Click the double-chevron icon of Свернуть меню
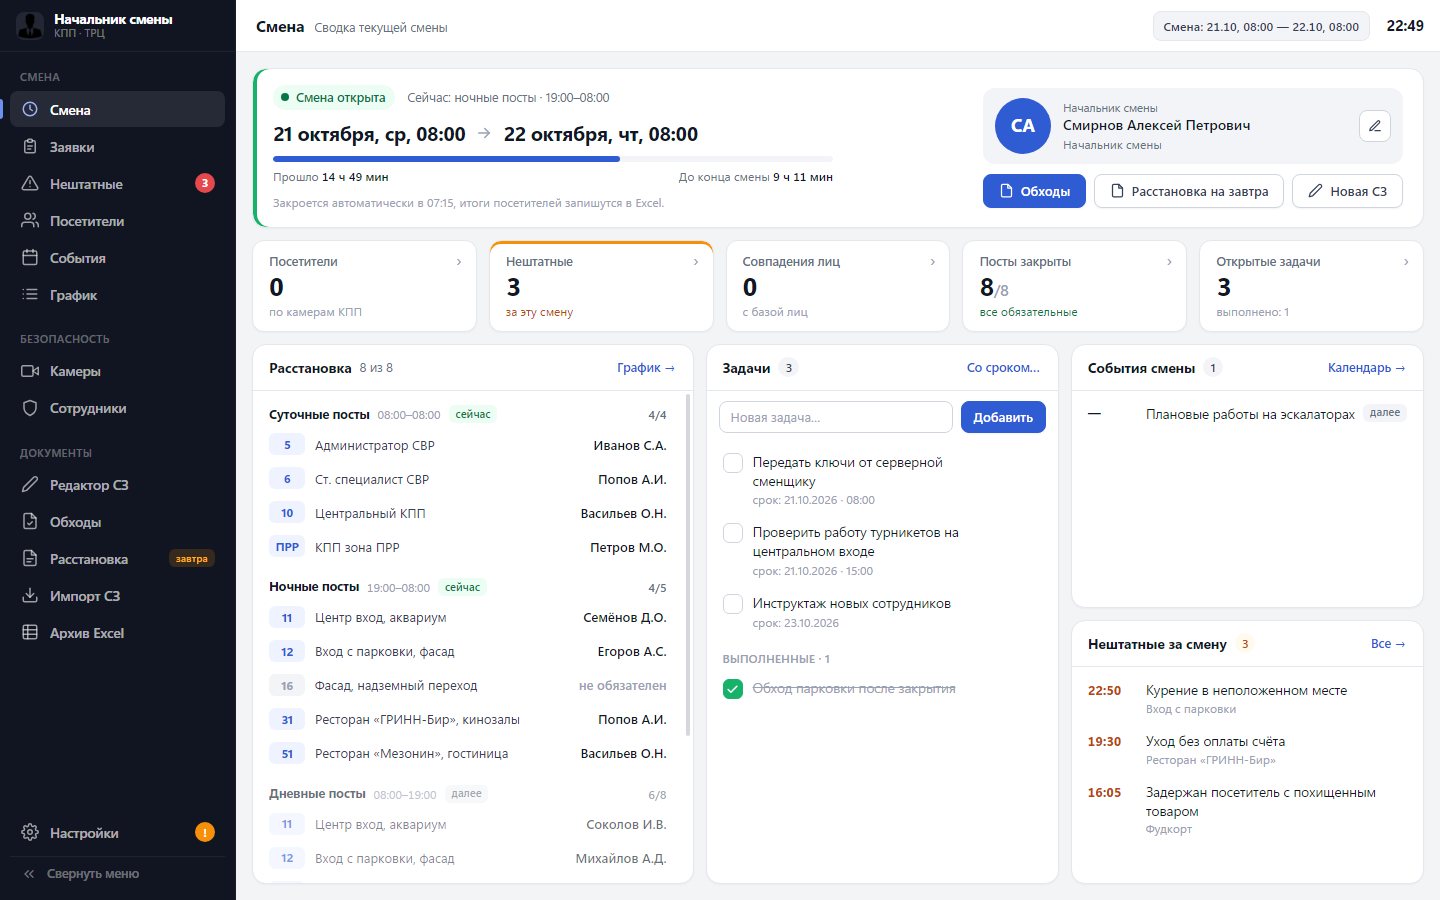 (x=30, y=874)
